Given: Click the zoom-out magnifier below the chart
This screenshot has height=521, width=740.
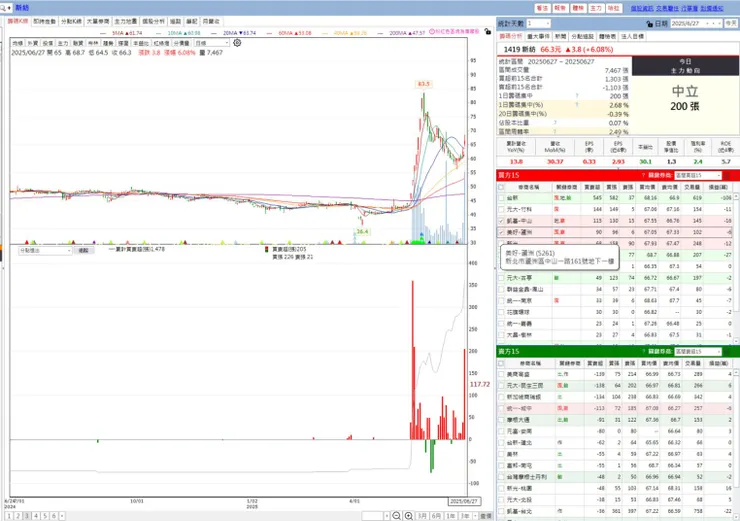Looking at the screenshot, I should [396, 516].
